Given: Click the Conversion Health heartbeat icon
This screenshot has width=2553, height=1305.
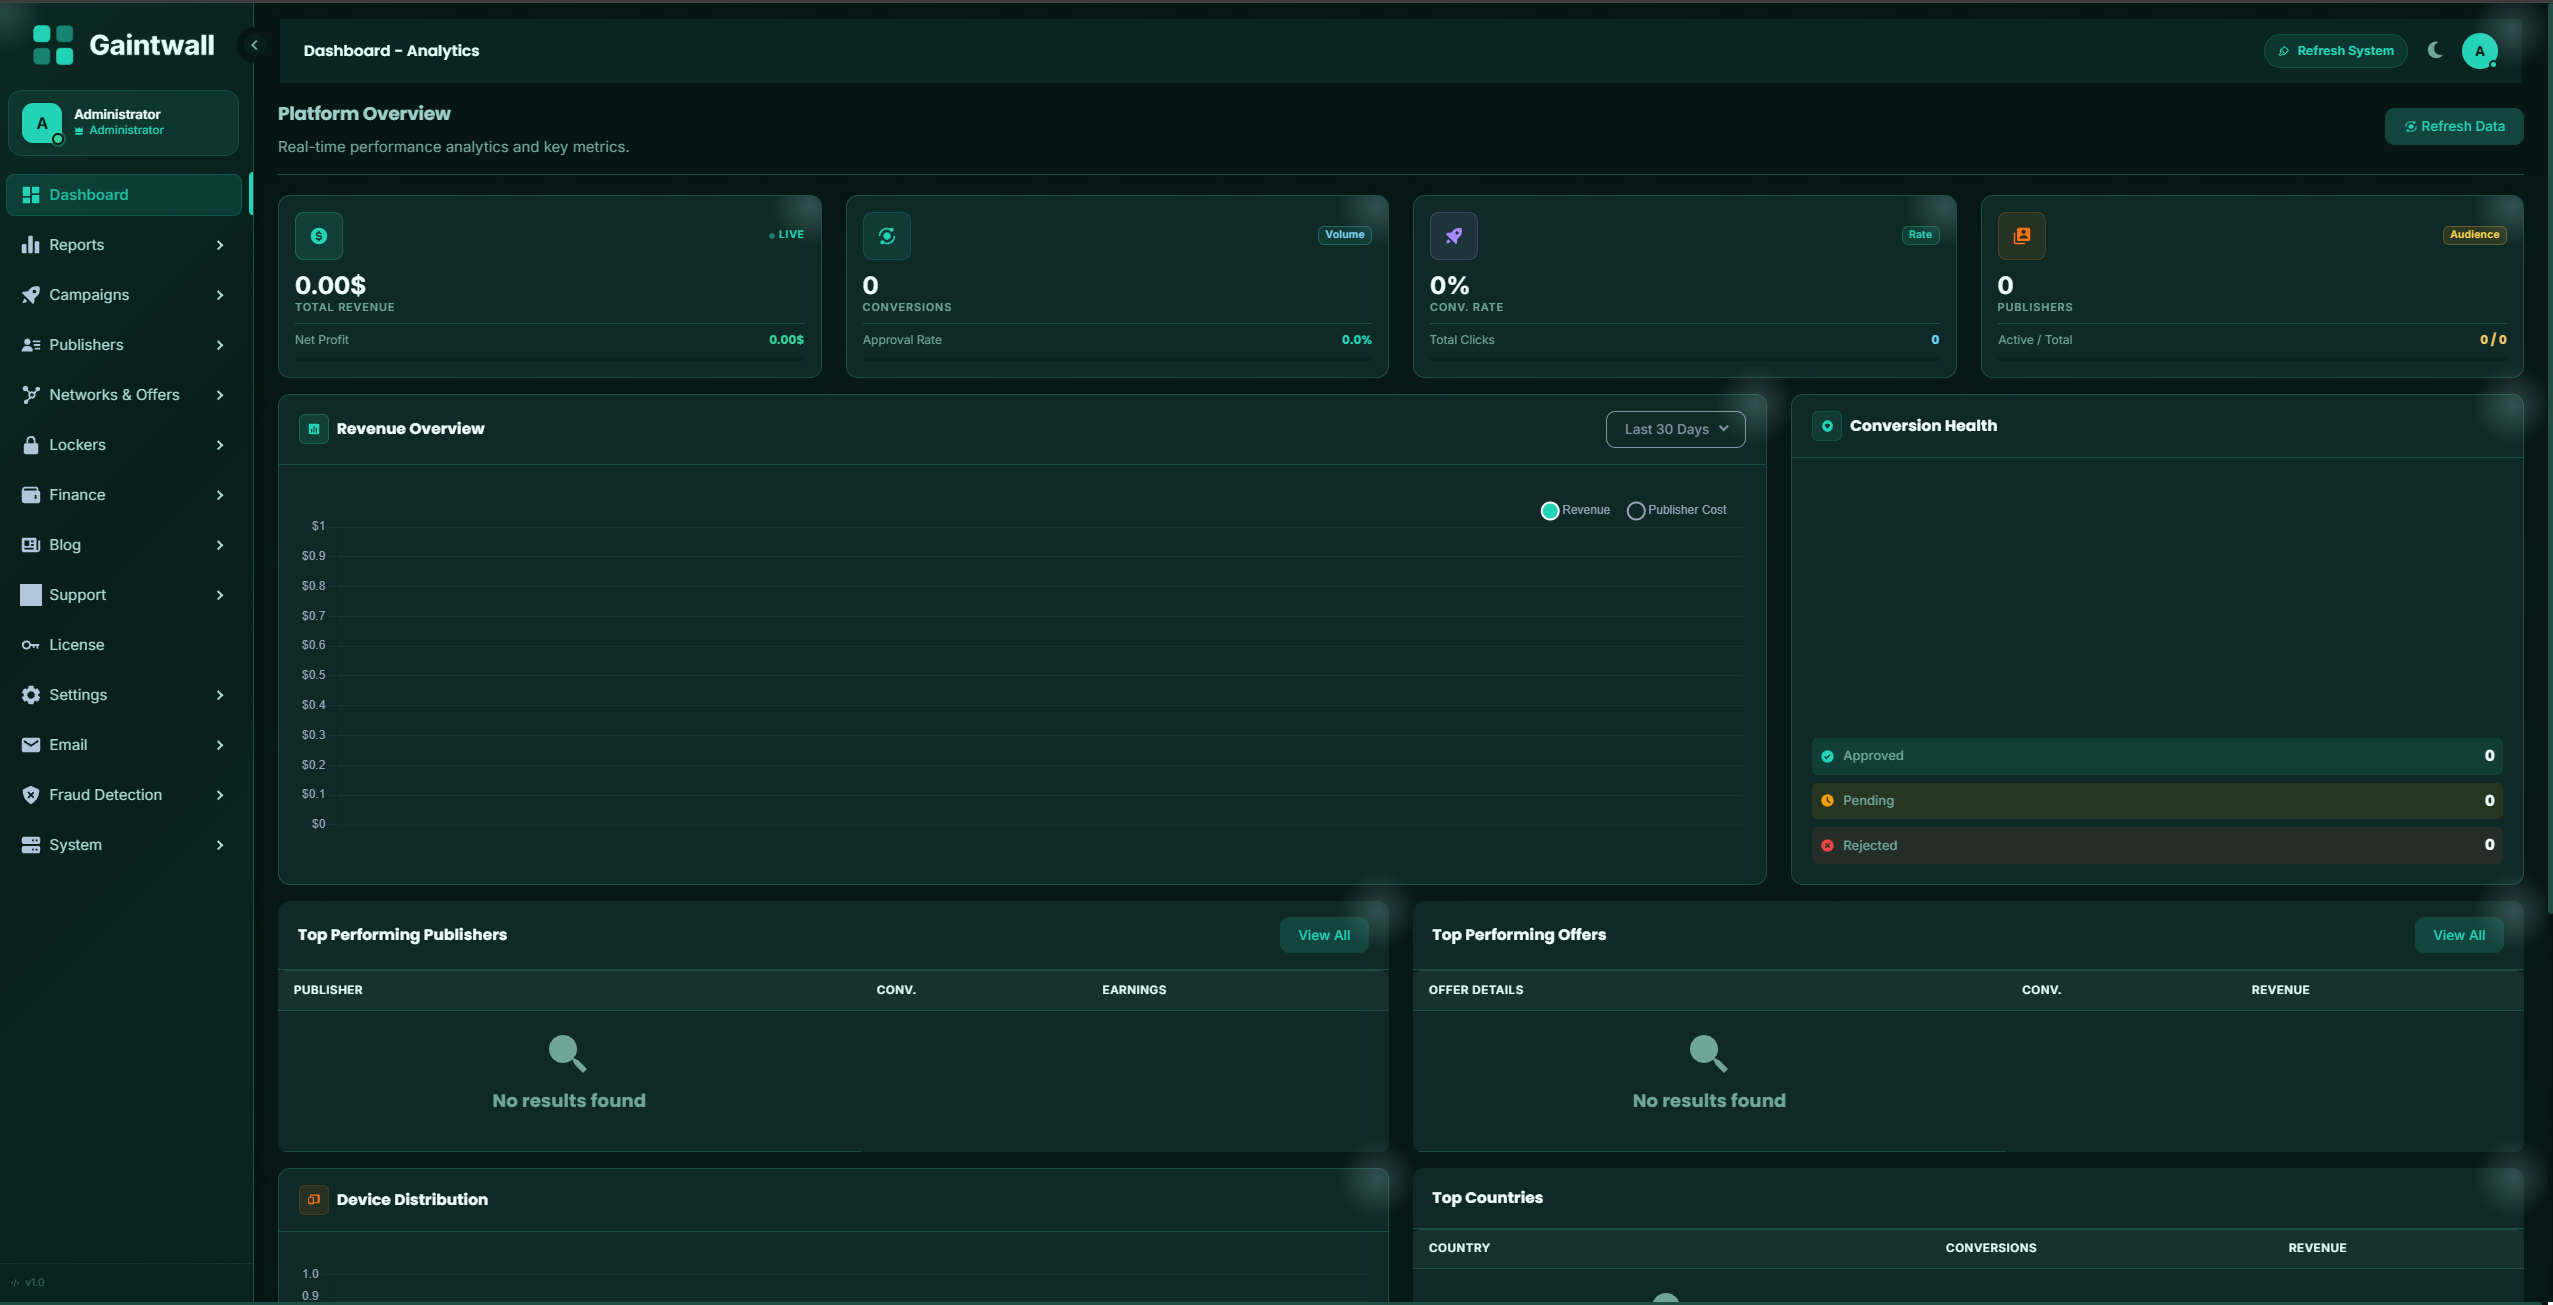Looking at the screenshot, I should (1827, 425).
